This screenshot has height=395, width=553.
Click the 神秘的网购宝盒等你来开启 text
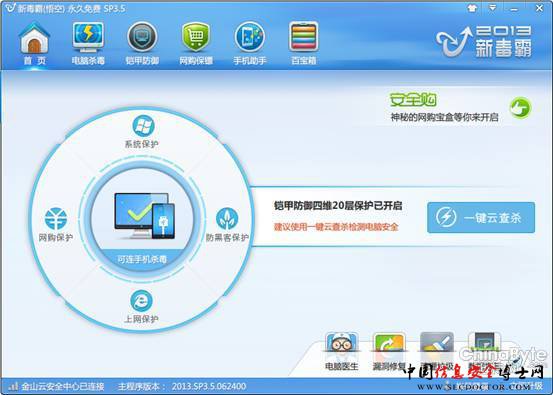click(444, 117)
